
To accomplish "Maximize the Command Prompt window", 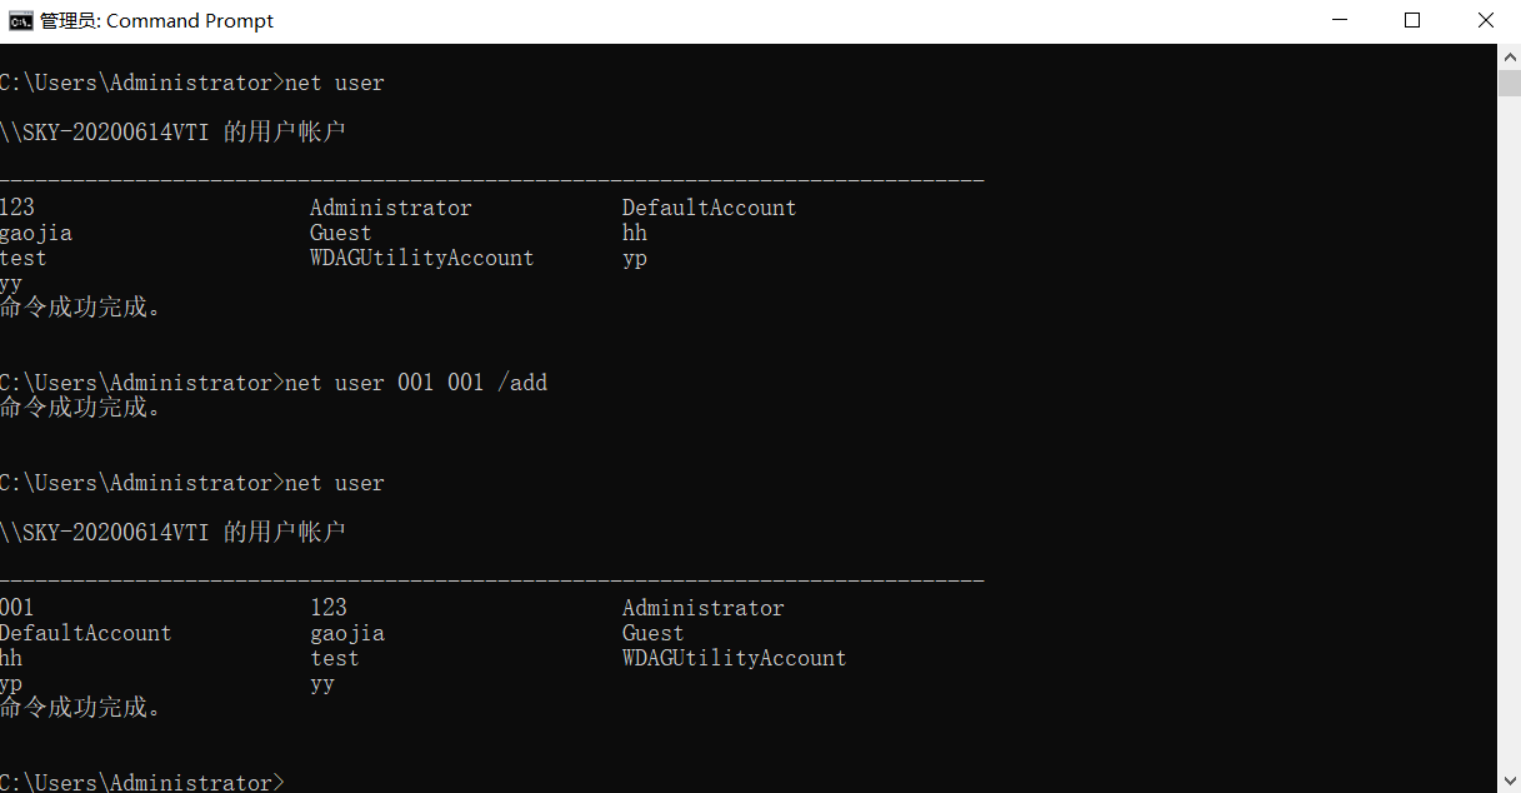I will point(1412,21).
